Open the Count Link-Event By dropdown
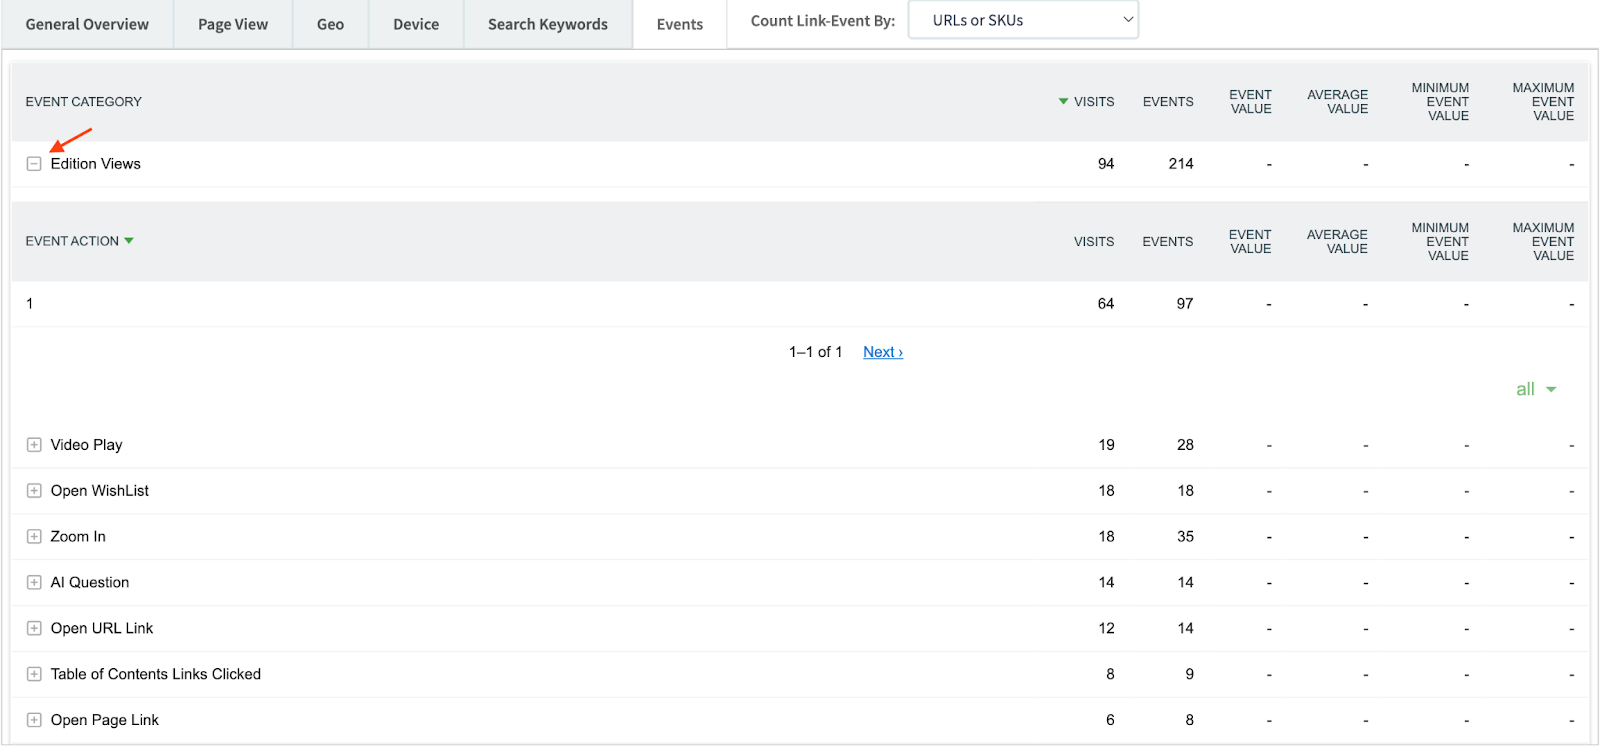 click(1022, 20)
